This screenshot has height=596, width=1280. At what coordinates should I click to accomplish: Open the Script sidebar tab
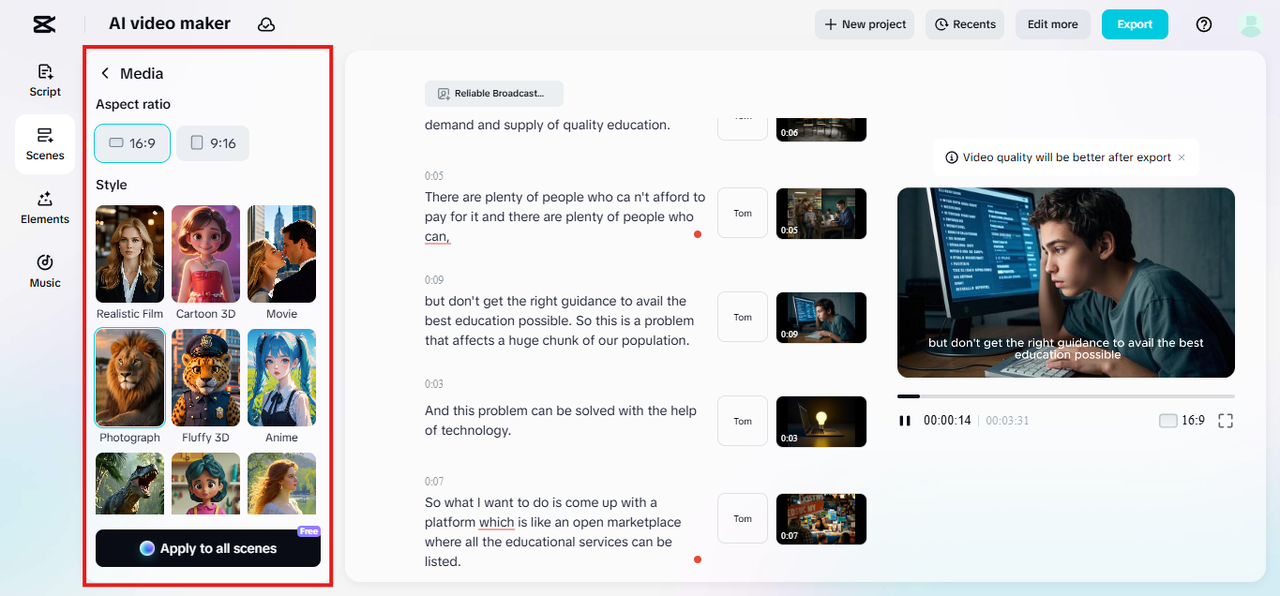(45, 80)
